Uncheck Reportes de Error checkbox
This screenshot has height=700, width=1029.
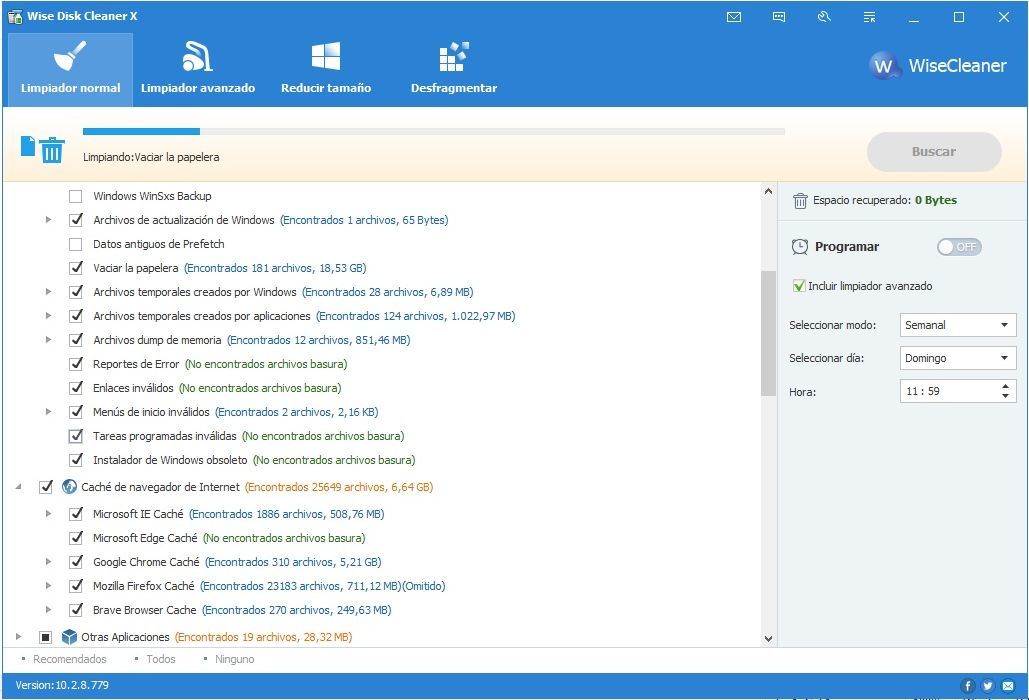tap(76, 363)
